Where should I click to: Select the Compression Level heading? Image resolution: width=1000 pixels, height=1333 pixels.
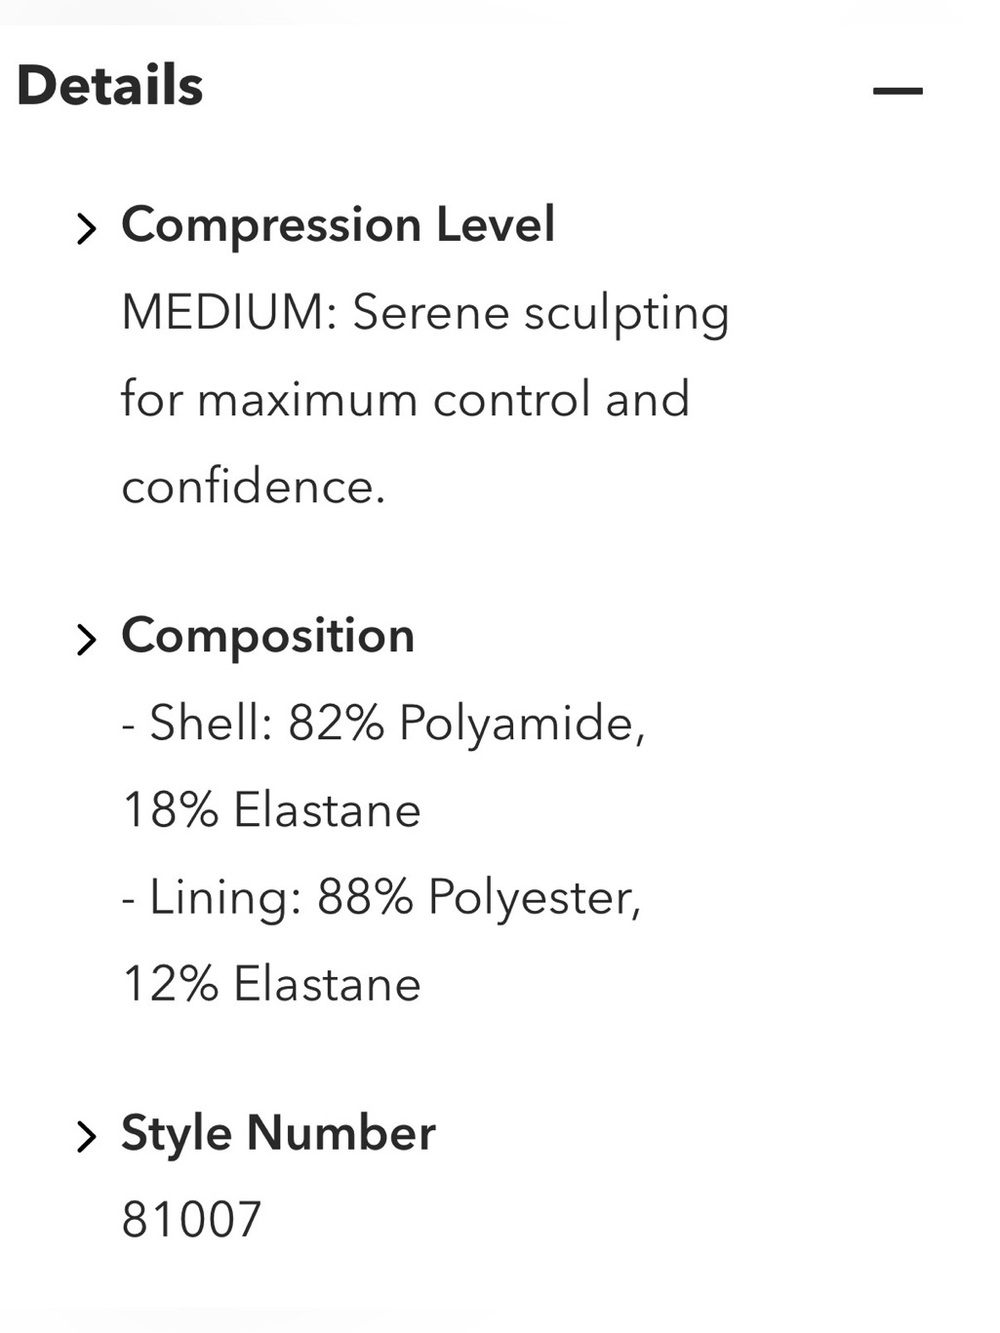click(x=338, y=225)
